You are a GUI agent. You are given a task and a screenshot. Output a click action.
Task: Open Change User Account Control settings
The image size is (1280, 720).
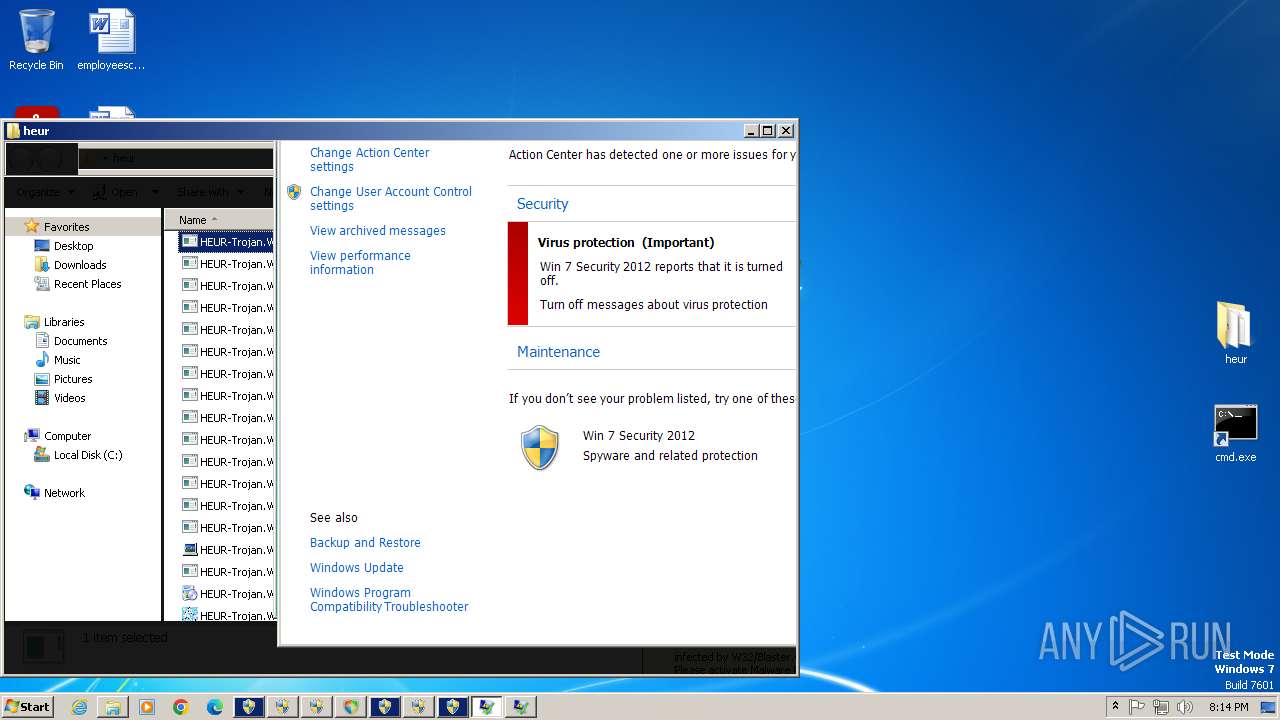point(390,199)
